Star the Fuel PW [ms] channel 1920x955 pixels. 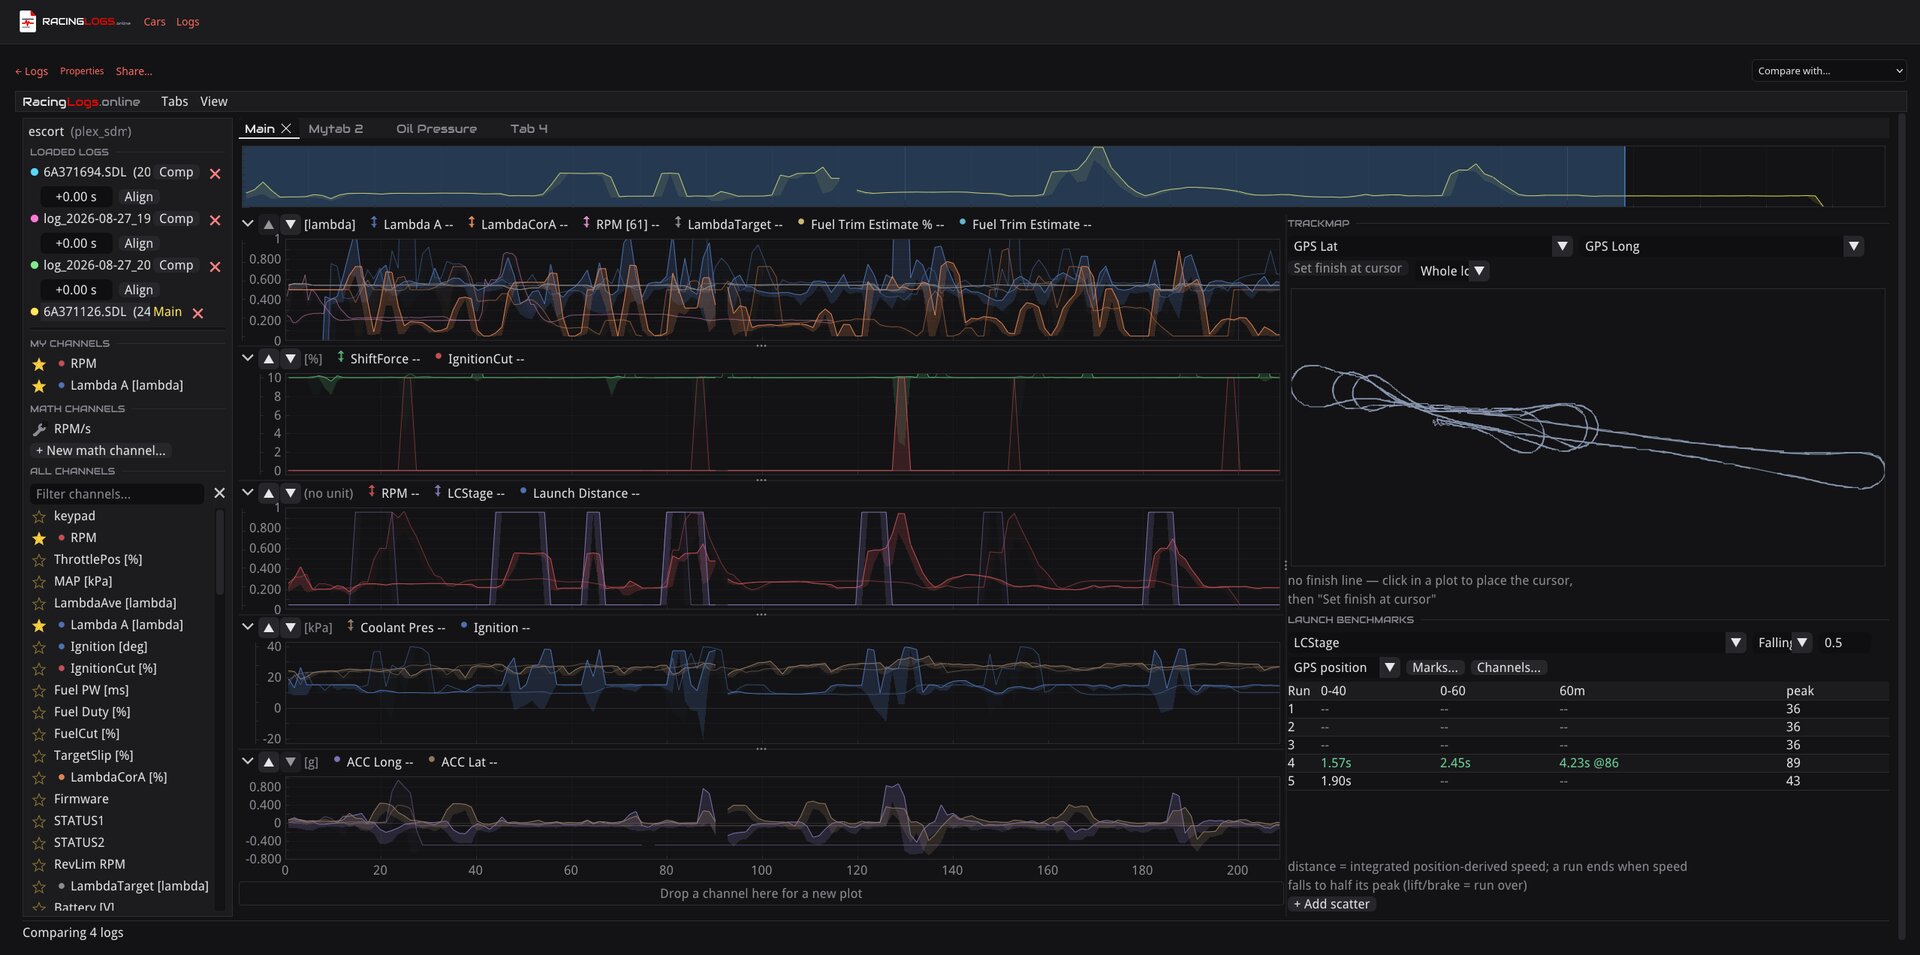click(39, 691)
